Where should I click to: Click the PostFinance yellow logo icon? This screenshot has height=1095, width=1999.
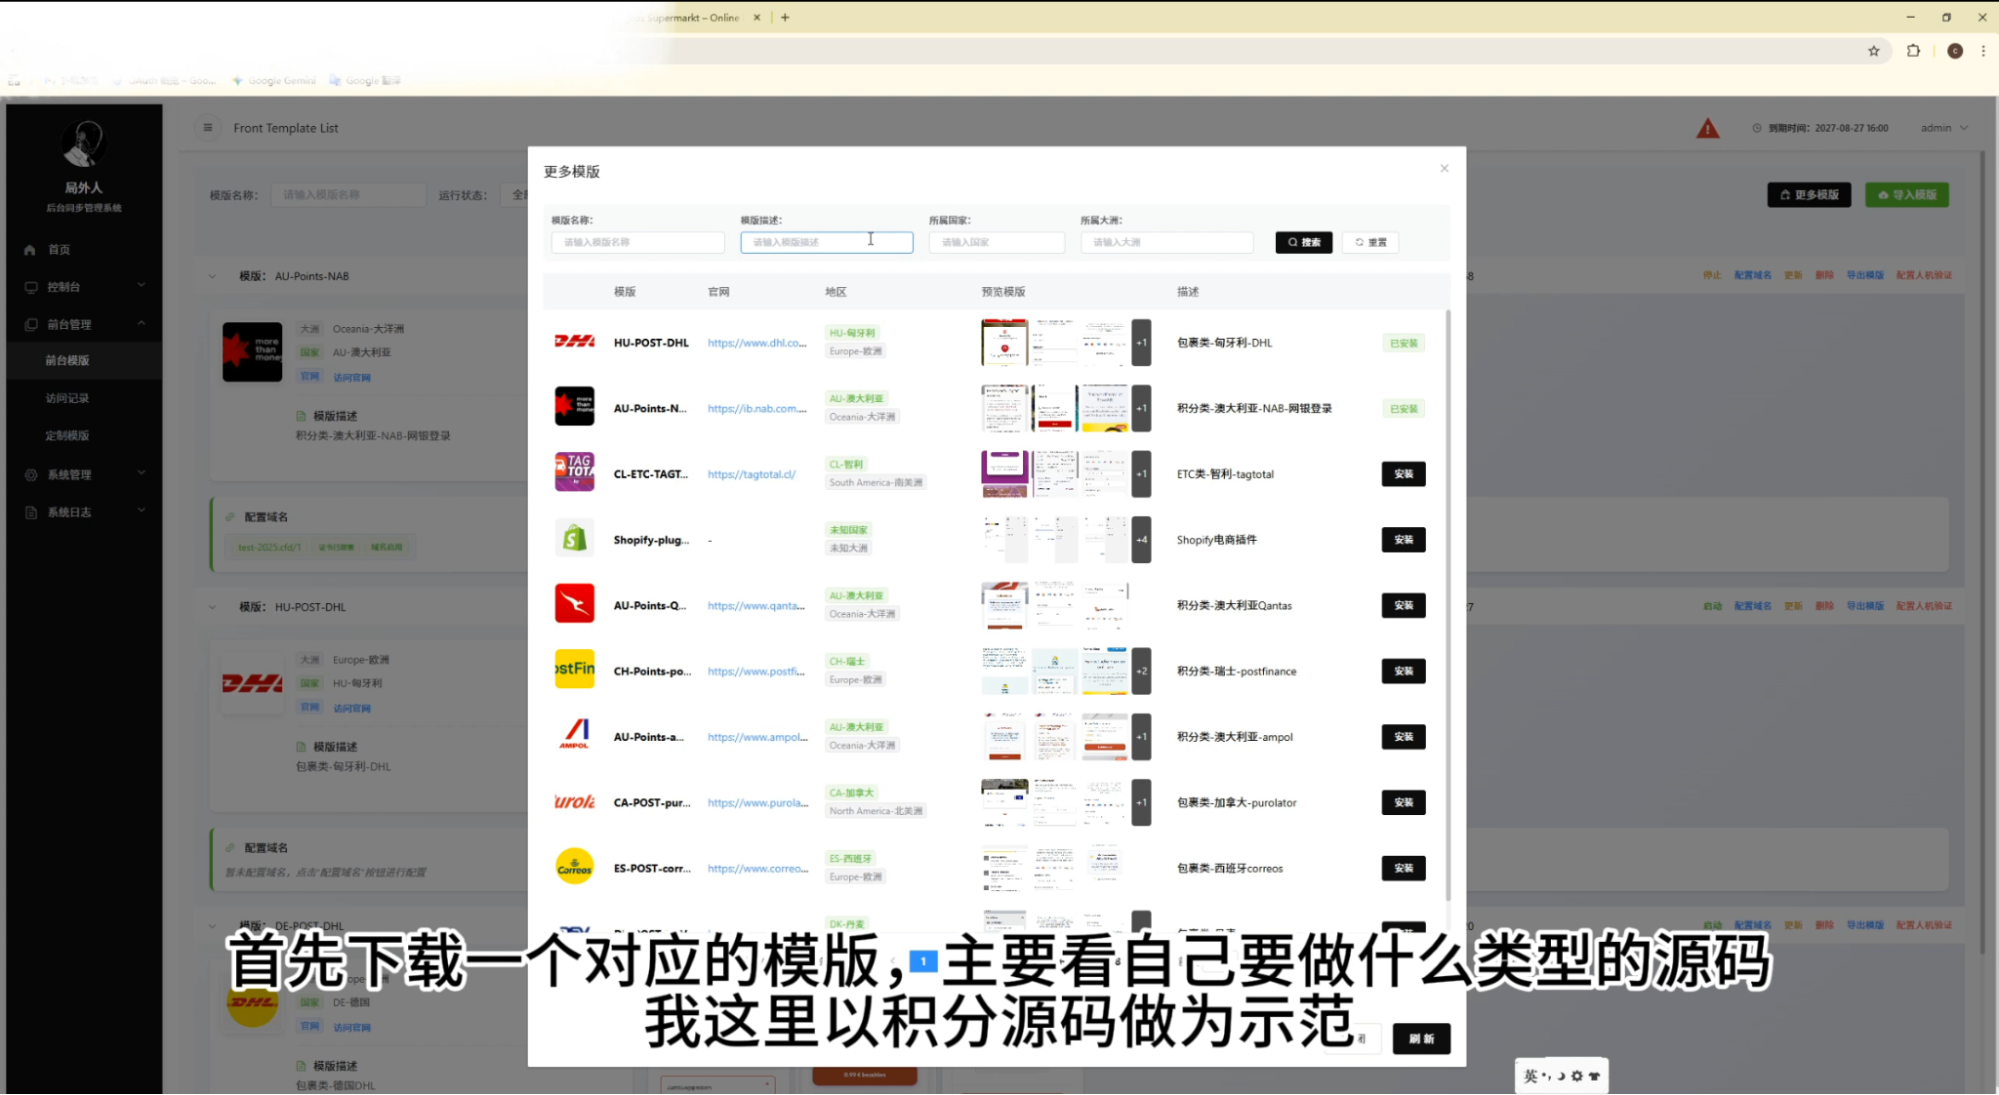(x=574, y=669)
